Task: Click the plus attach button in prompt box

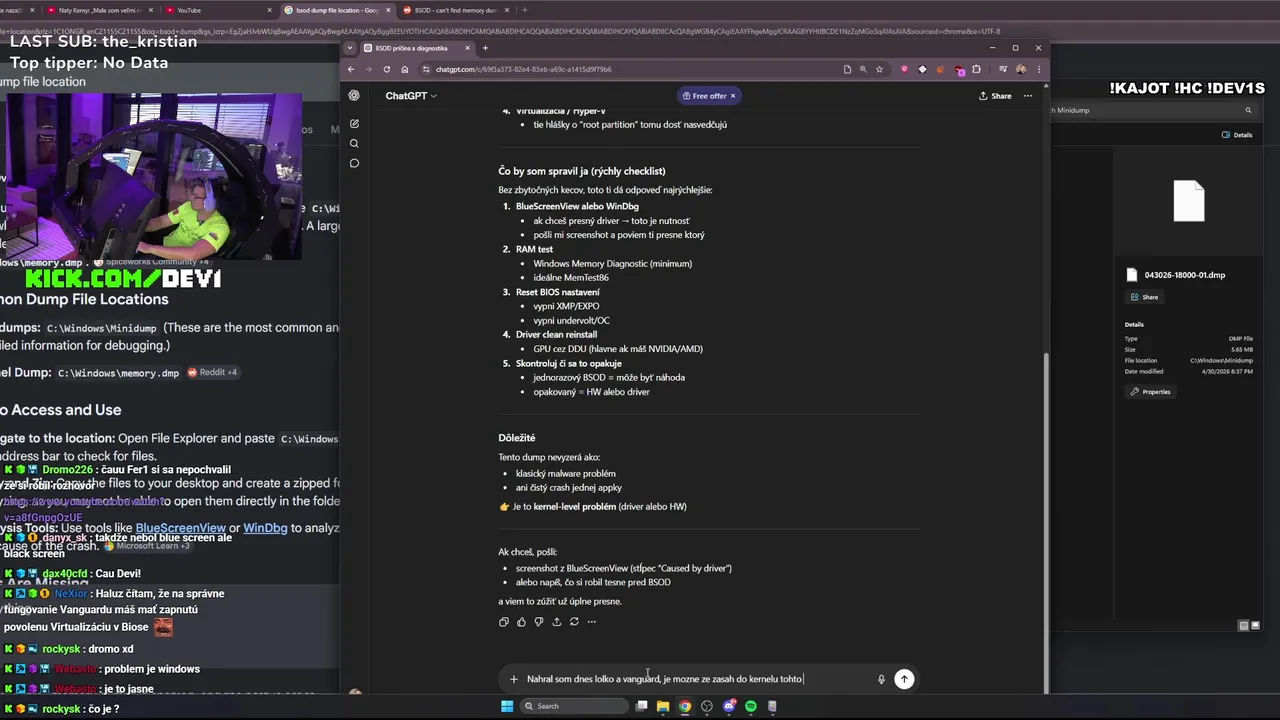Action: tap(514, 679)
